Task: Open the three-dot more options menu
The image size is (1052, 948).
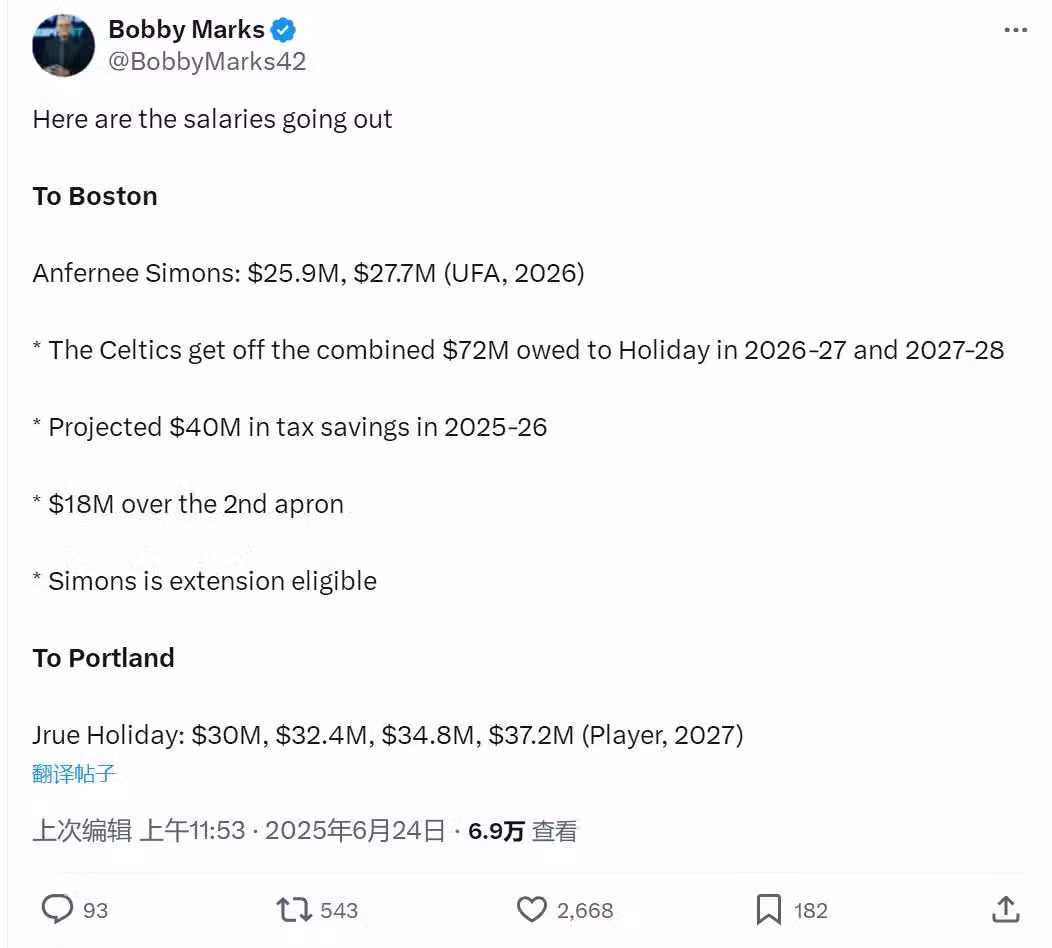Action: click(1015, 30)
